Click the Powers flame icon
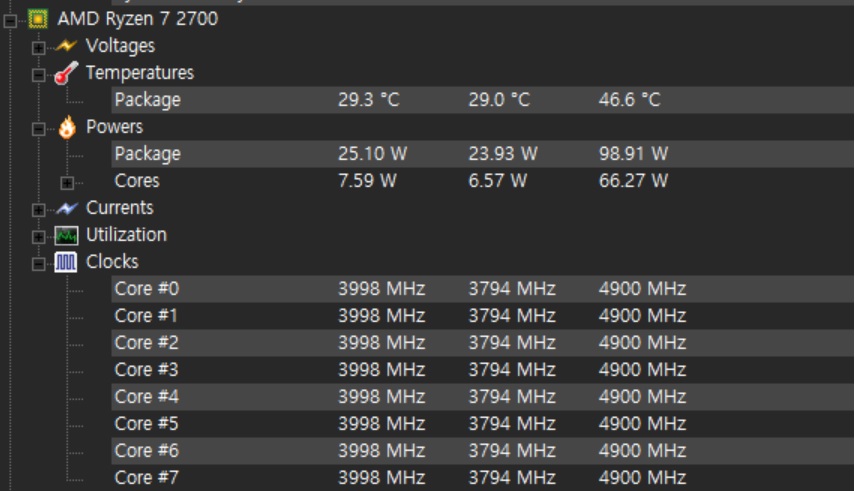This screenshot has width=855, height=491. pos(67,128)
